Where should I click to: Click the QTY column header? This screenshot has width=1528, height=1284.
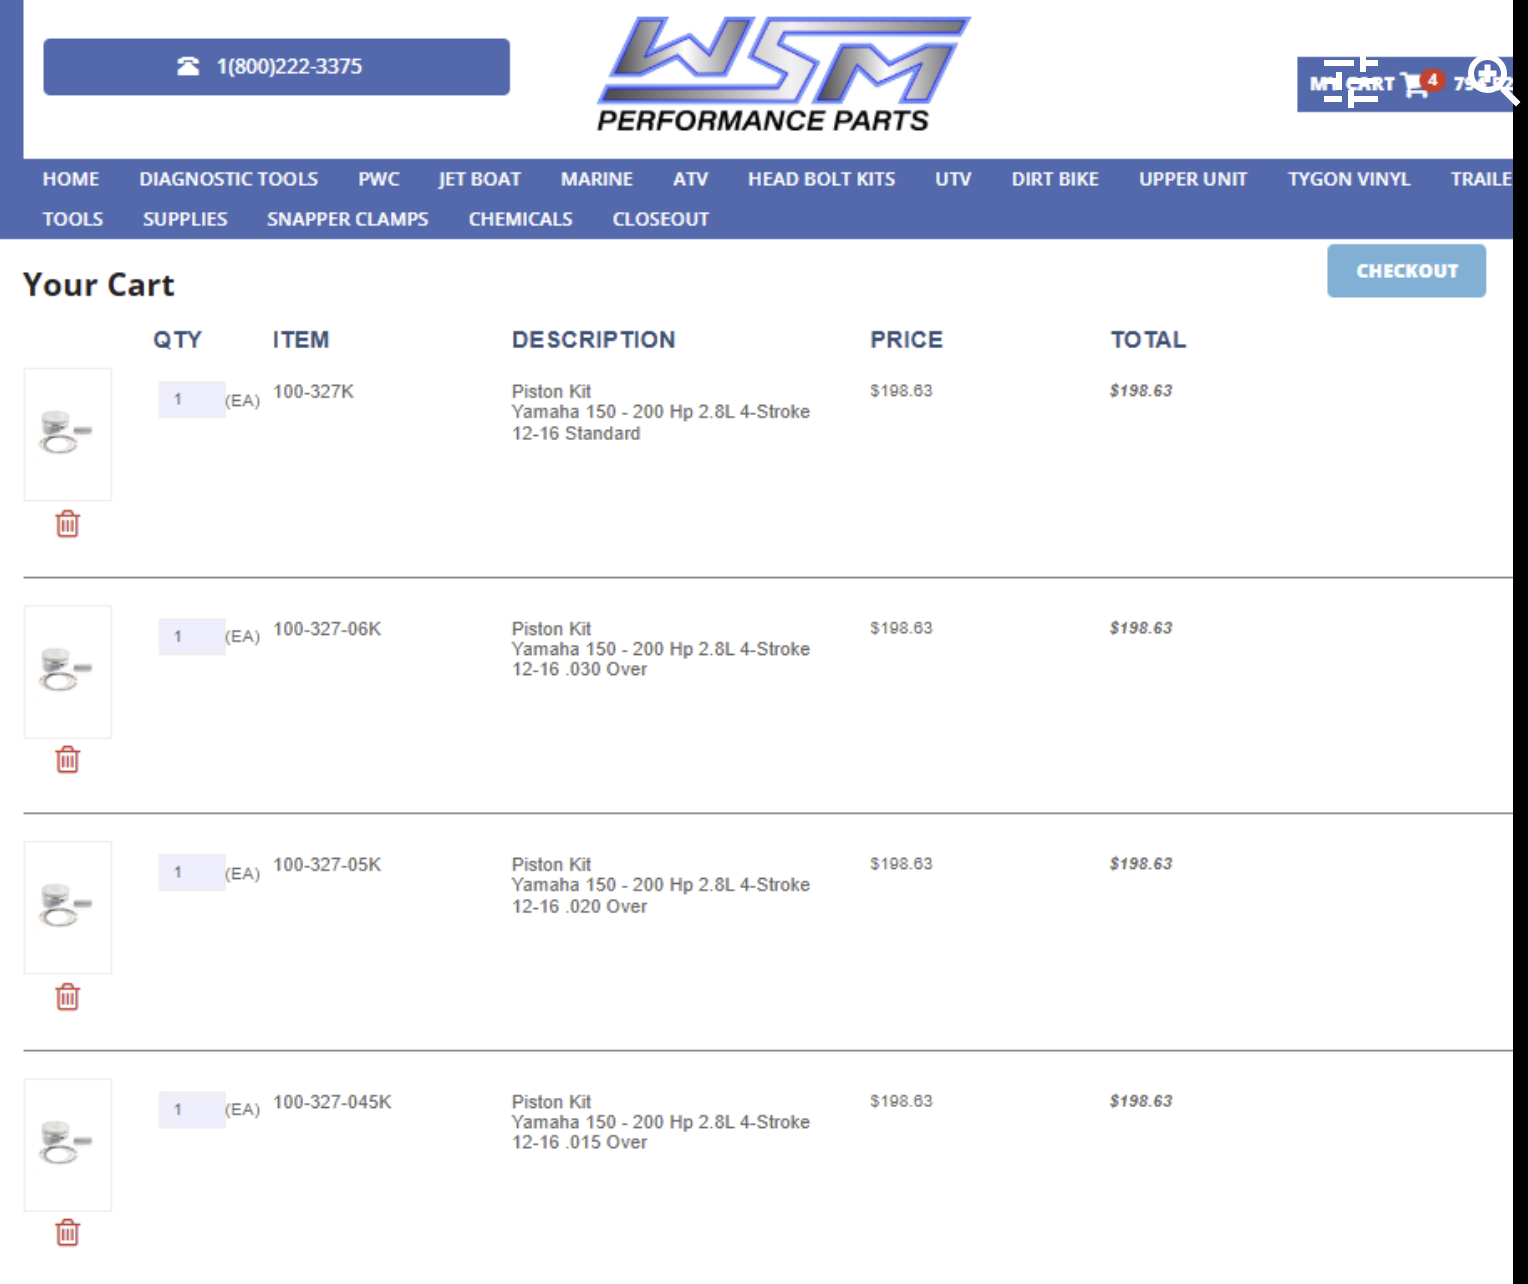(x=177, y=340)
